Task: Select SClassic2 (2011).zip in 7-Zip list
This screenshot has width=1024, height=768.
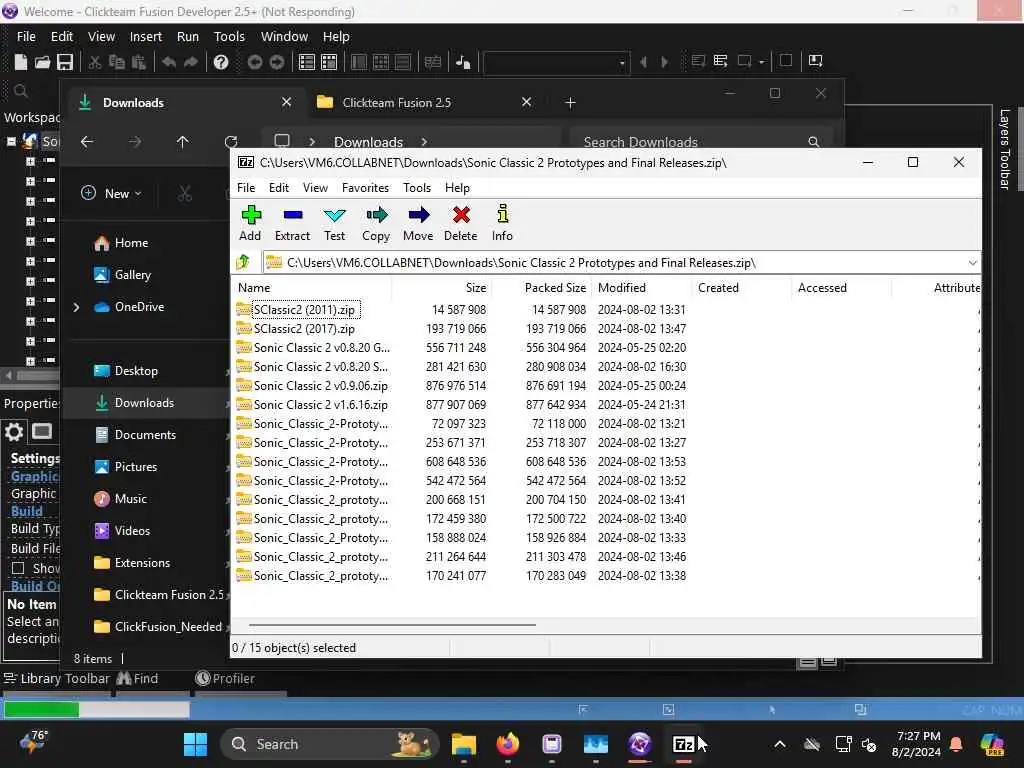Action: click(x=304, y=310)
